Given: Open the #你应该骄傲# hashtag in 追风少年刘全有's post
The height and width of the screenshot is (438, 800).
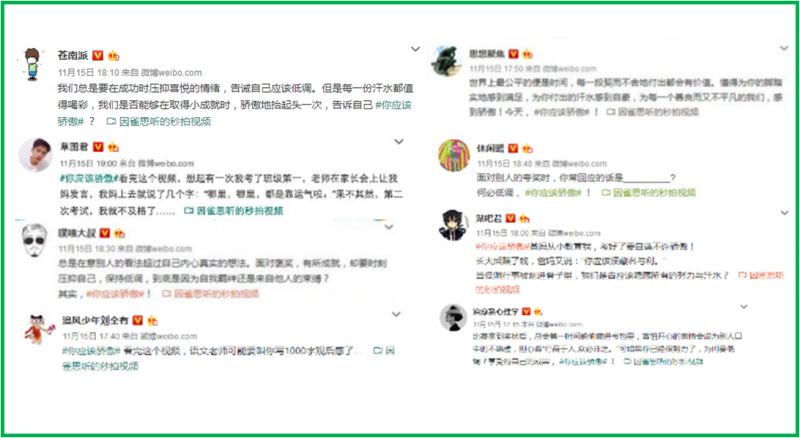Looking at the screenshot, I should (91, 351).
